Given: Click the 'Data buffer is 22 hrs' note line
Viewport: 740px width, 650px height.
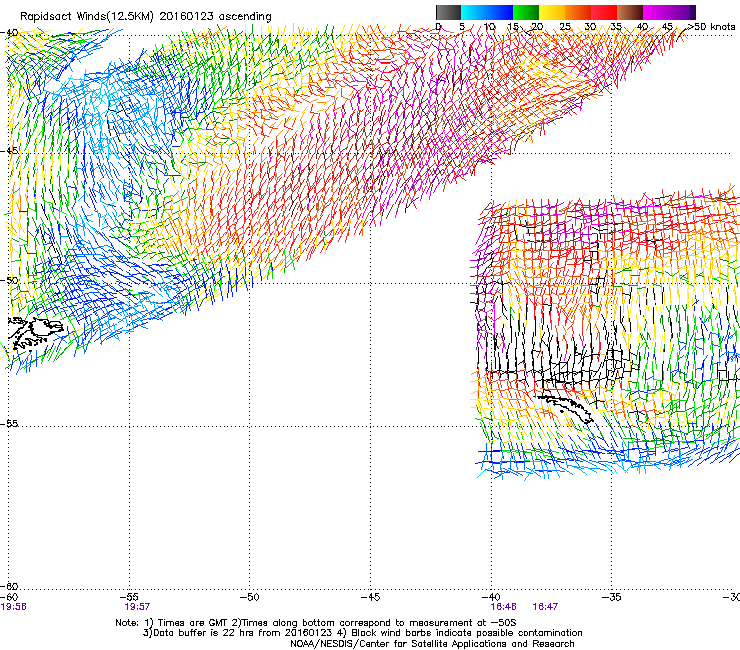Looking at the screenshot, I should pyautogui.click(x=362, y=633).
